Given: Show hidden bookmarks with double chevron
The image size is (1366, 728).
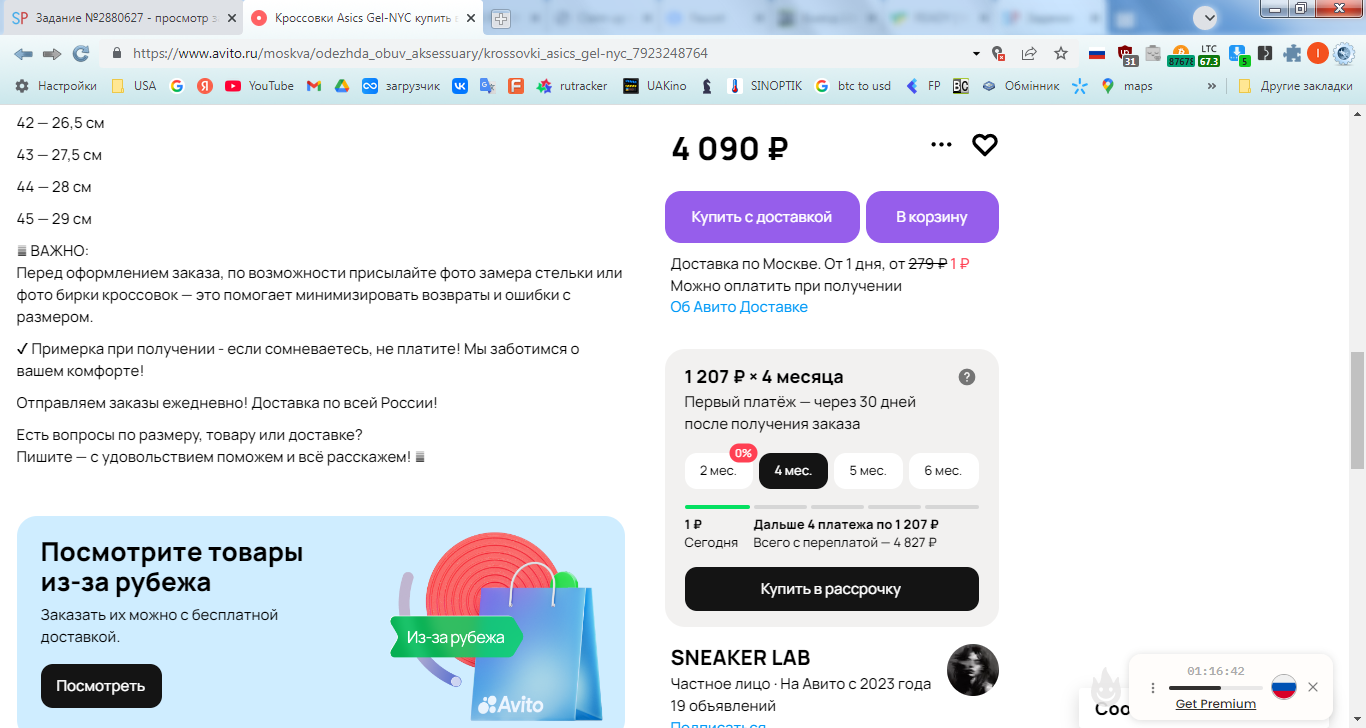Looking at the screenshot, I should click(x=1212, y=86).
